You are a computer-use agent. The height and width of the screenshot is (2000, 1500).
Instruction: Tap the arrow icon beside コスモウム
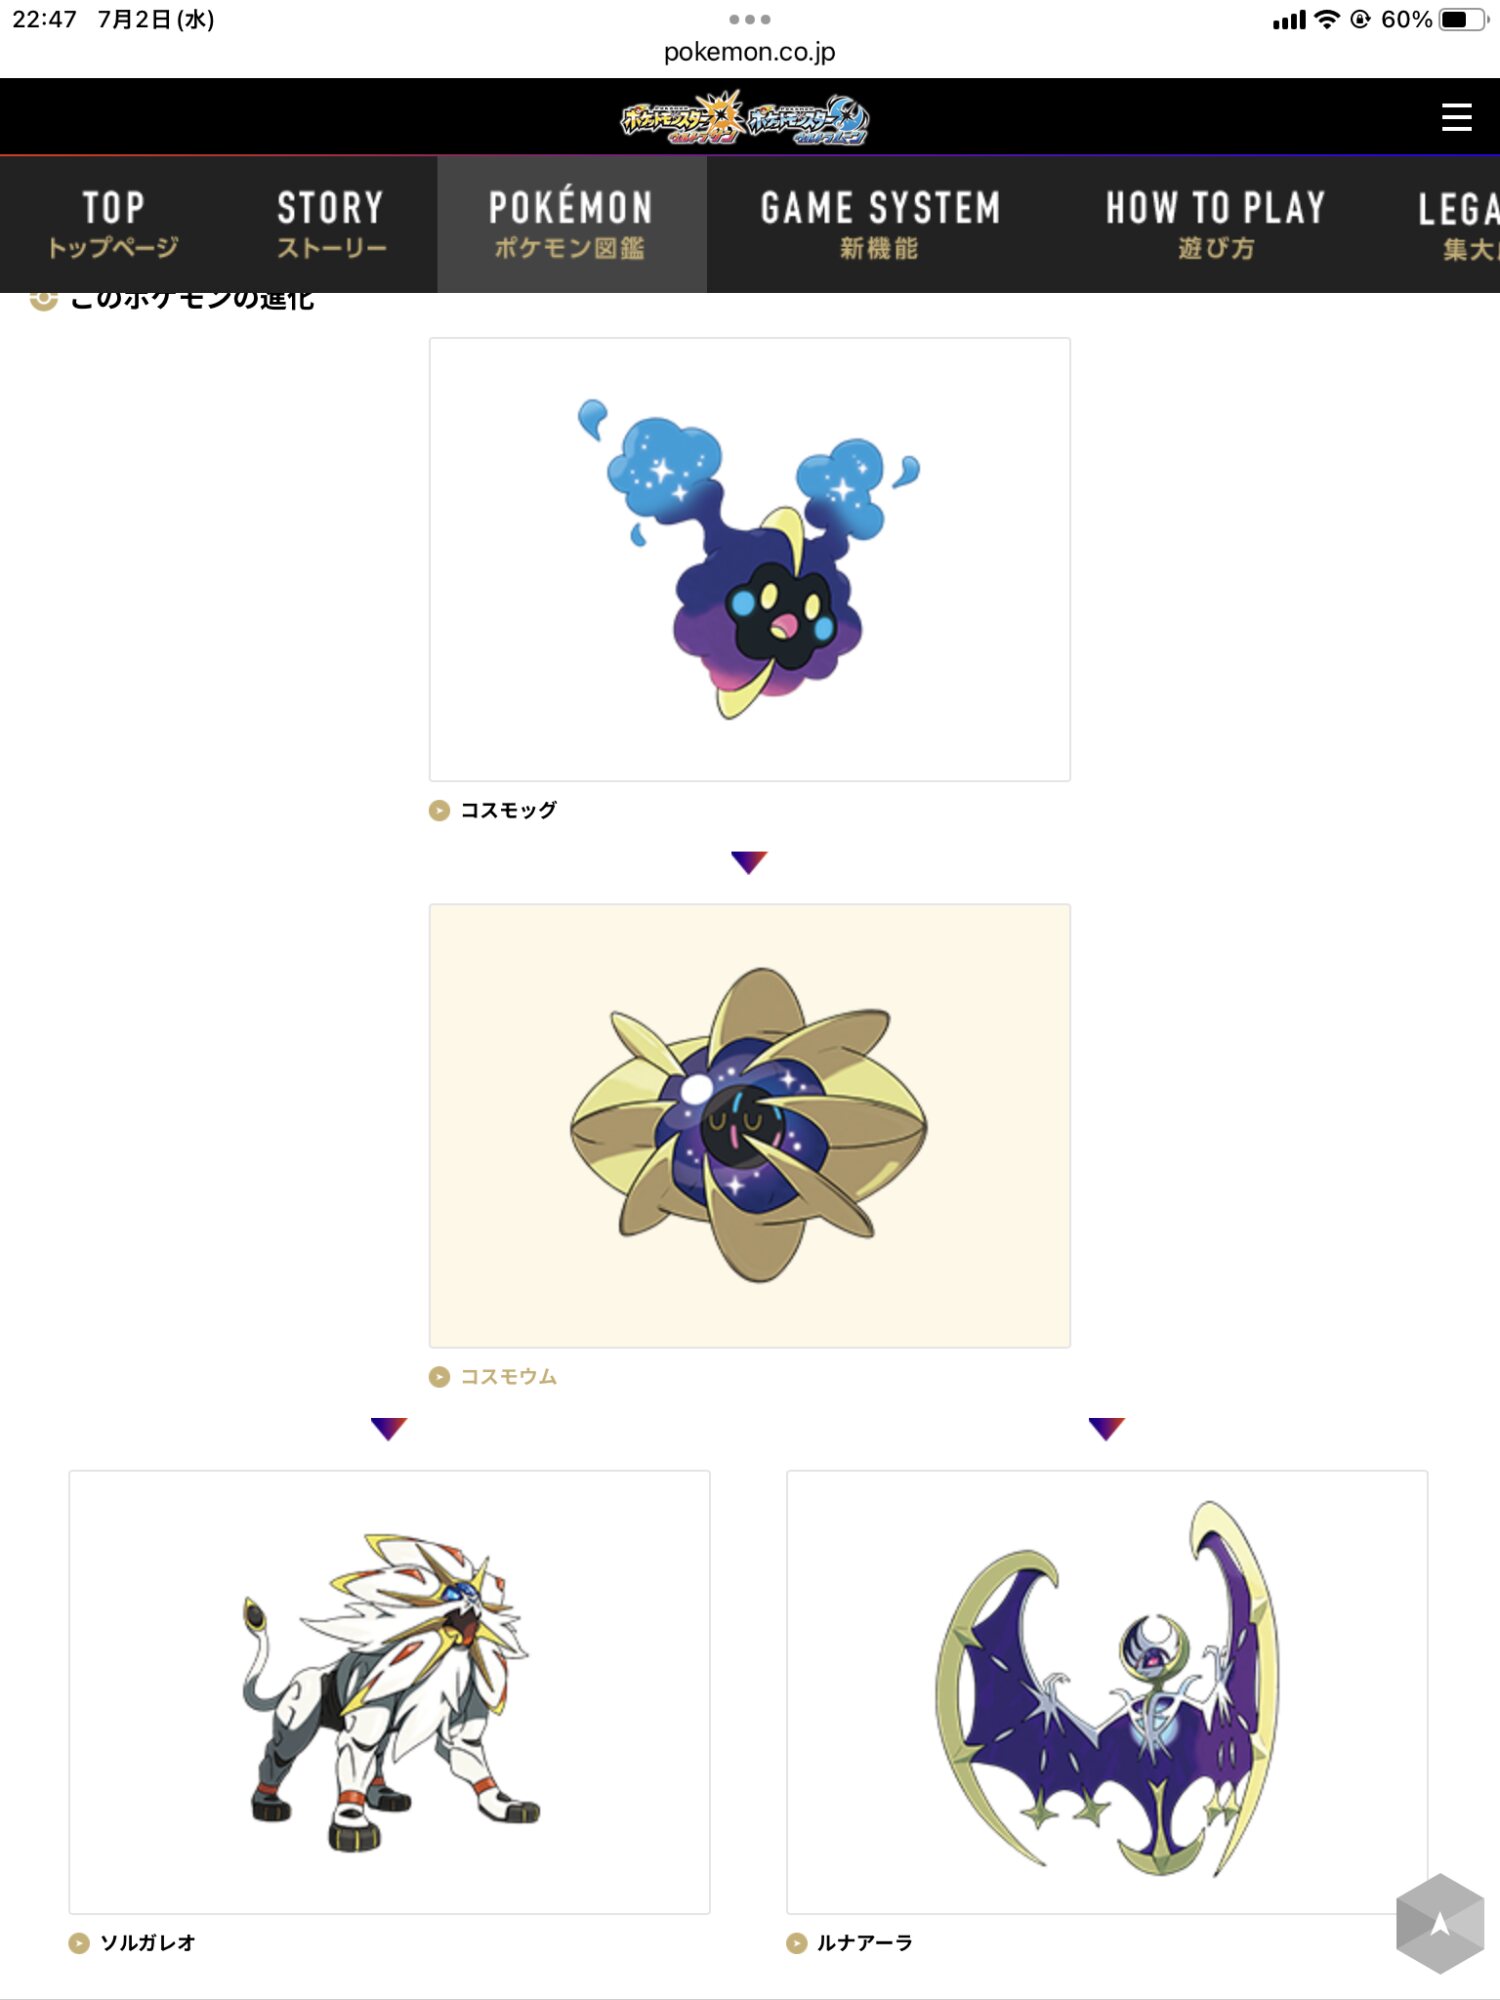(439, 1377)
